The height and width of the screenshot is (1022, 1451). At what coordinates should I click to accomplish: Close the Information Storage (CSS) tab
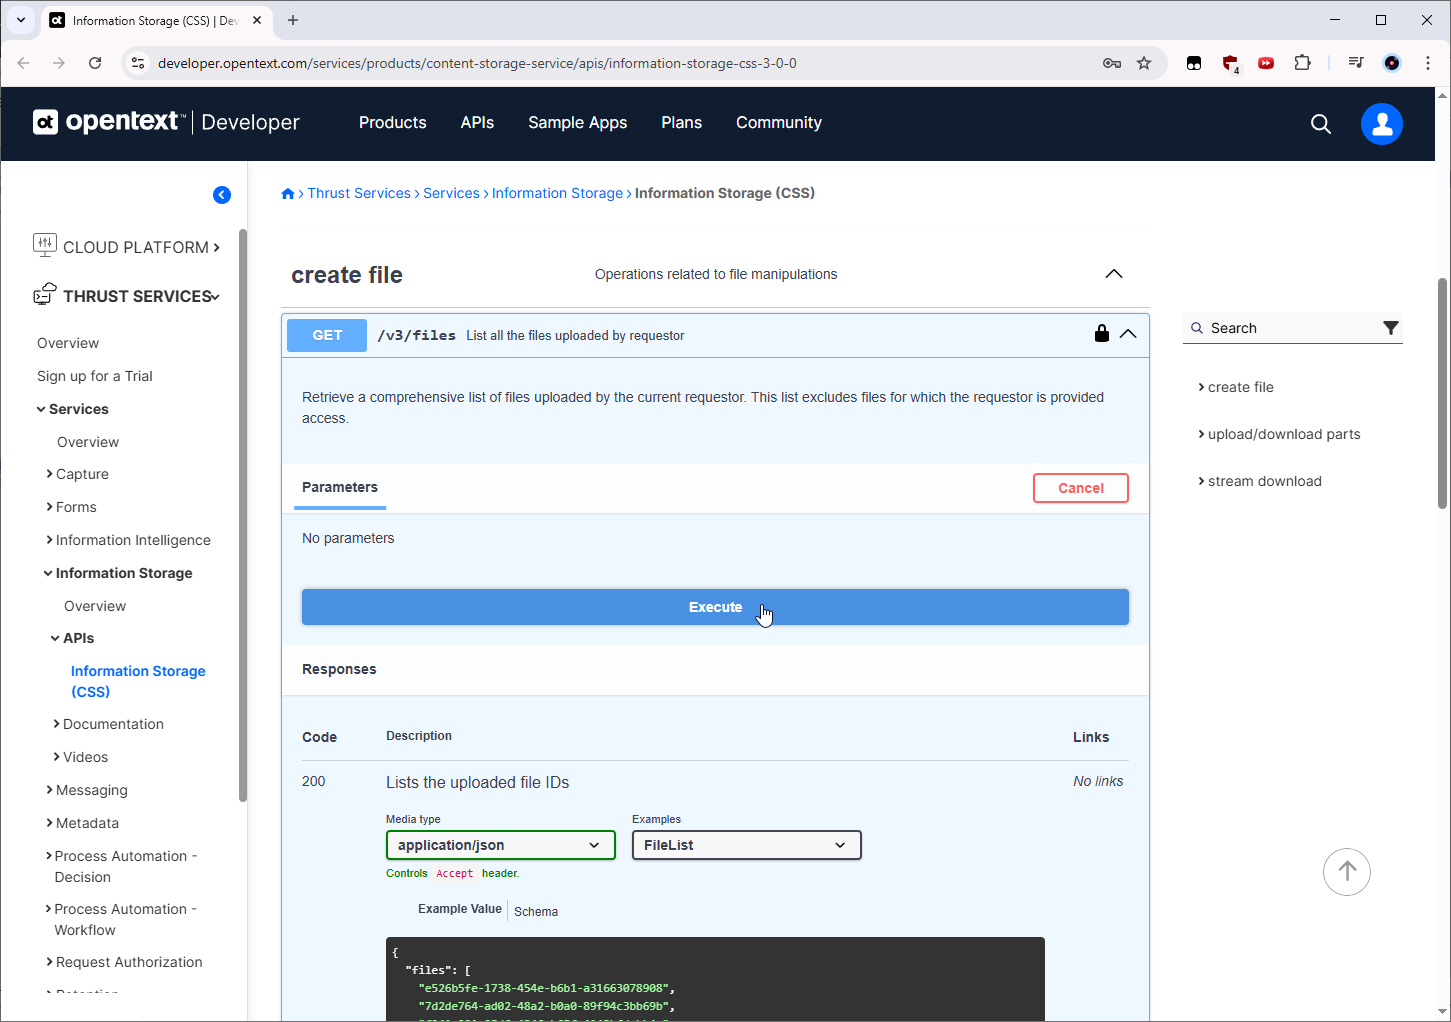[257, 20]
